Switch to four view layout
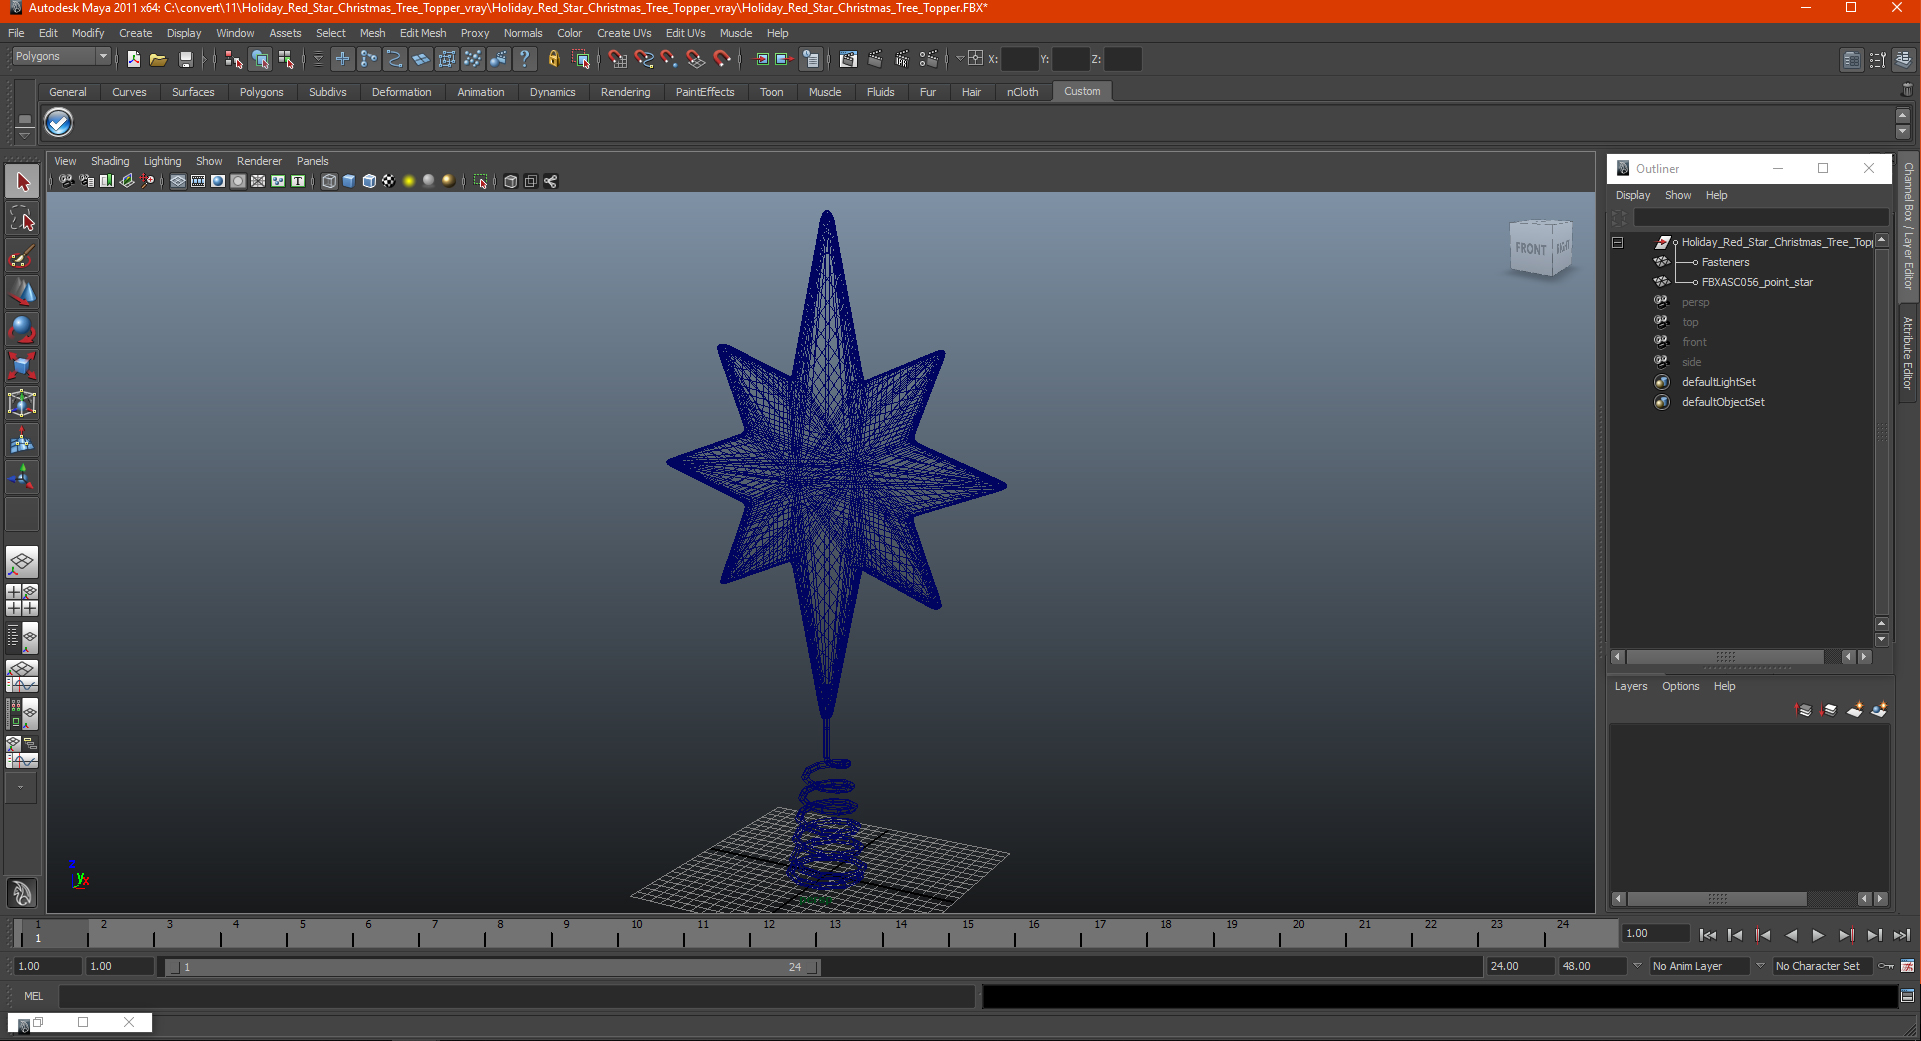This screenshot has height=1041, width=1921. coord(22,600)
